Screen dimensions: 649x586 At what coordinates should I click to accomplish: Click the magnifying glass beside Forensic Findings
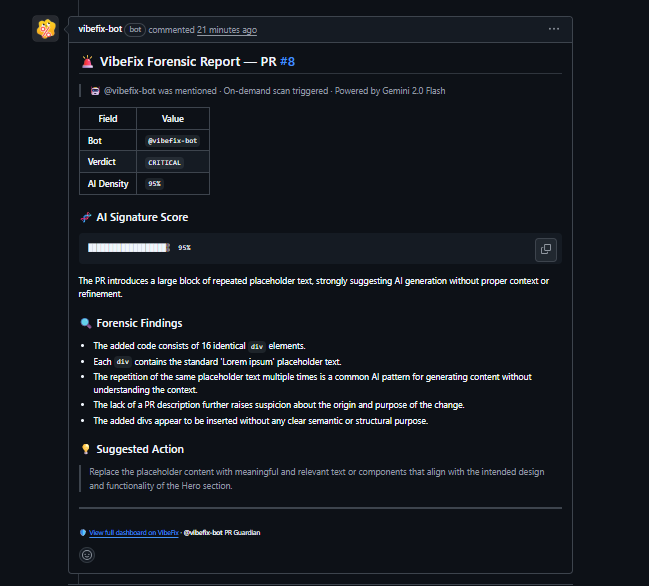coord(86,323)
